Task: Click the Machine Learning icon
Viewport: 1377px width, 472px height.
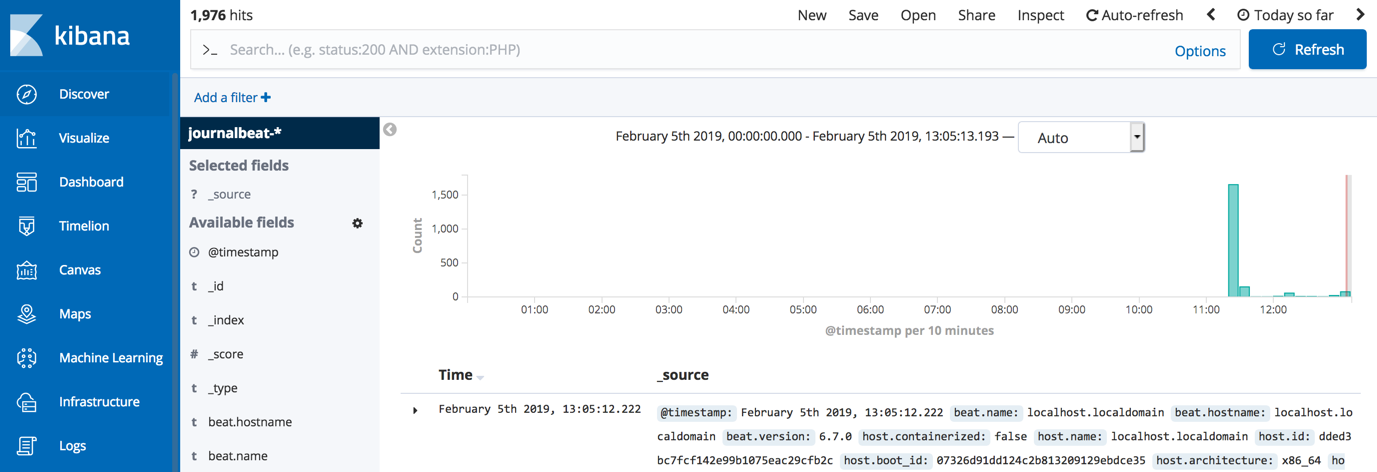Action: tap(27, 358)
